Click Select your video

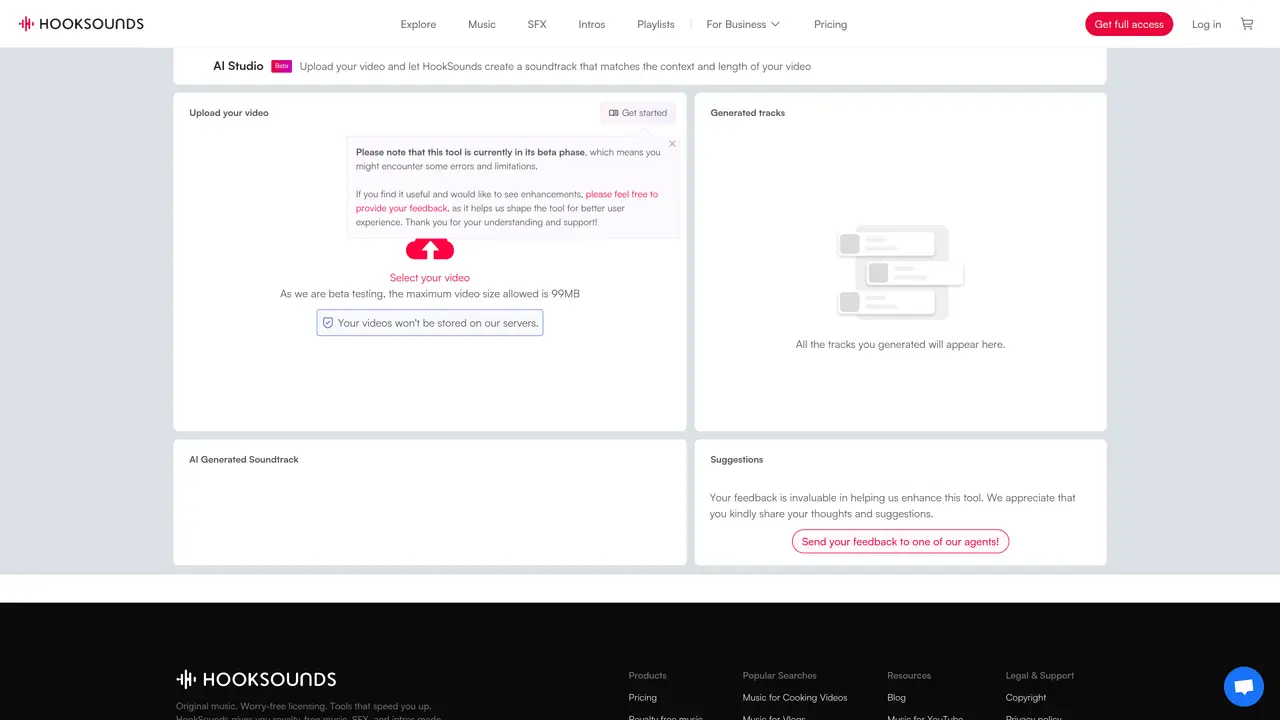[430, 278]
